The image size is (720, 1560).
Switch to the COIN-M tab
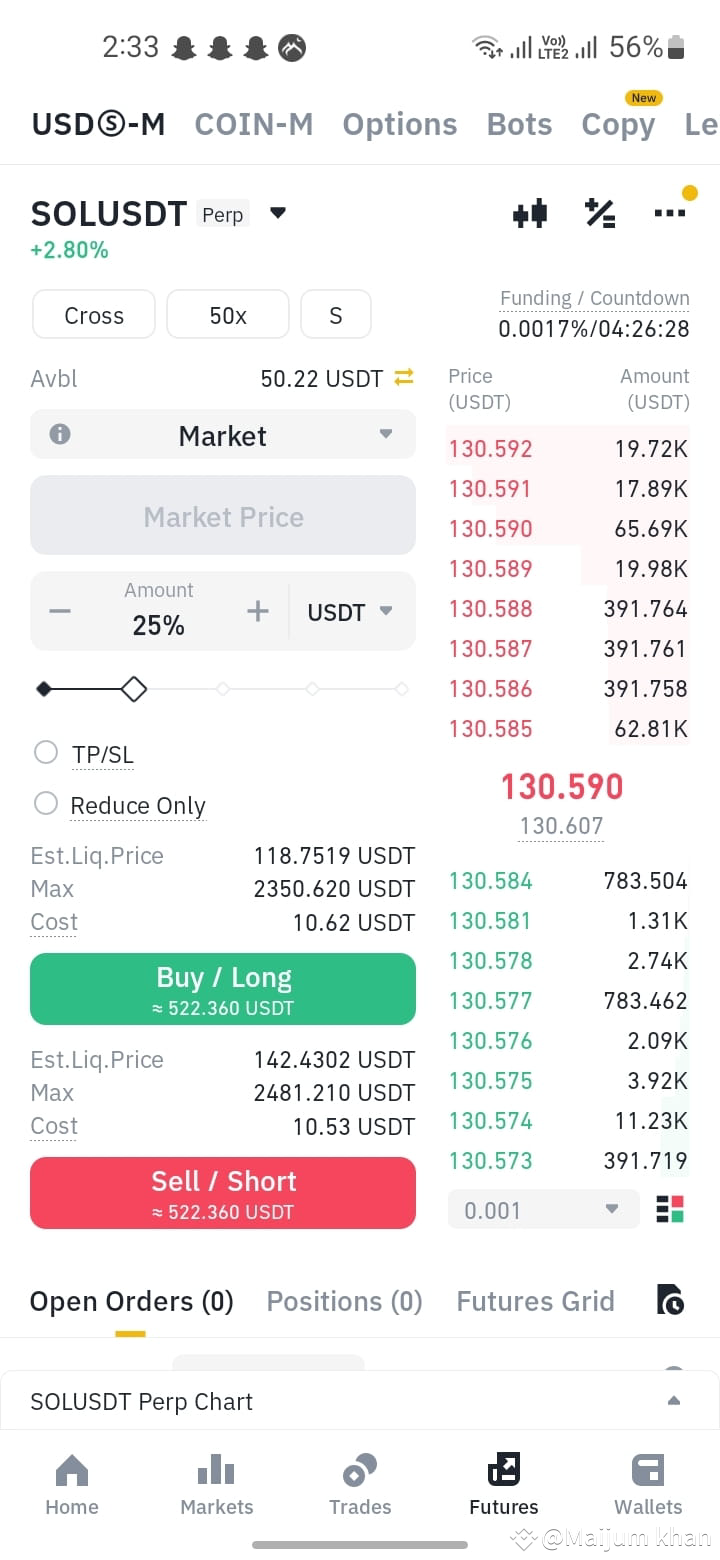click(254, 124)
